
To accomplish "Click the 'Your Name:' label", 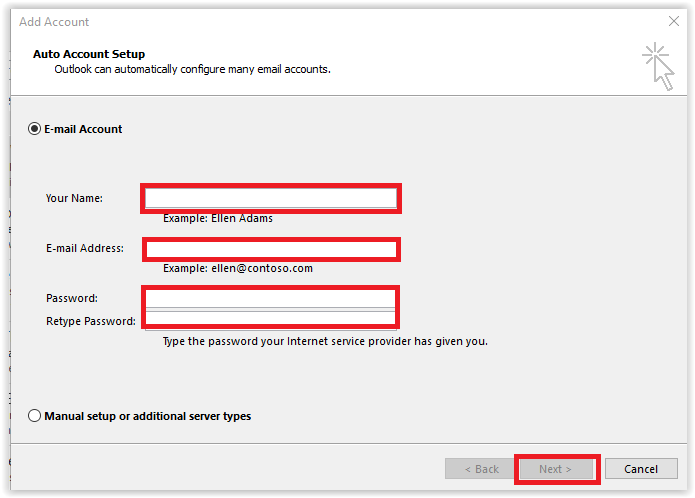I will (74, 198).
